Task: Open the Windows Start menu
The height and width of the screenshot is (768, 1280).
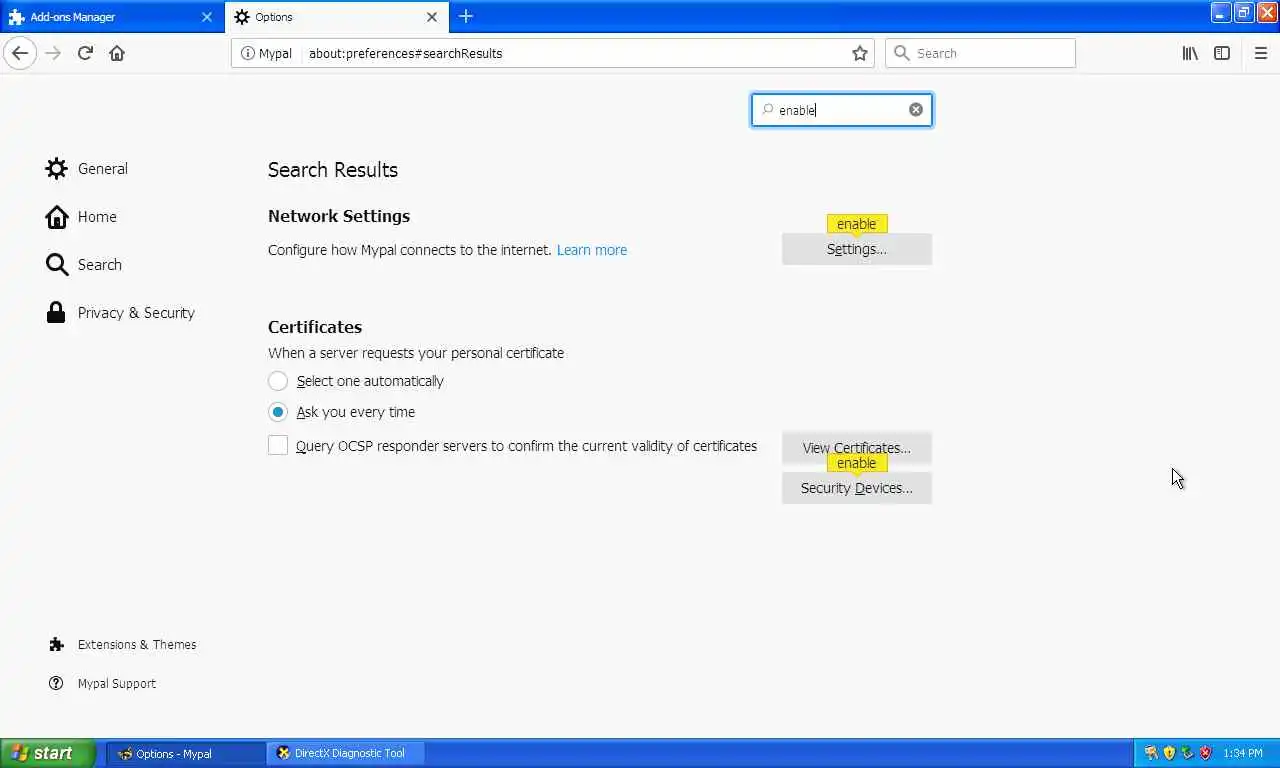Action: click(48, 753)
